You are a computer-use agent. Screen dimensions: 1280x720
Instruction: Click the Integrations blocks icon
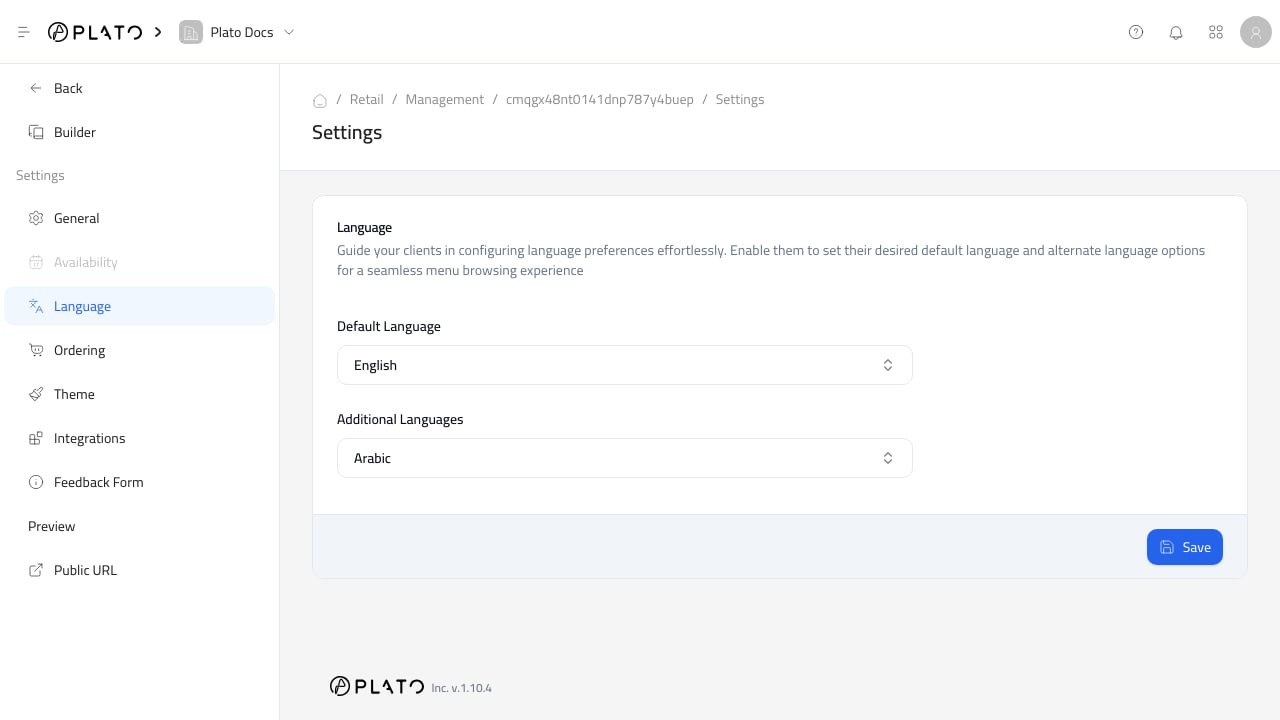click(36, 438)
